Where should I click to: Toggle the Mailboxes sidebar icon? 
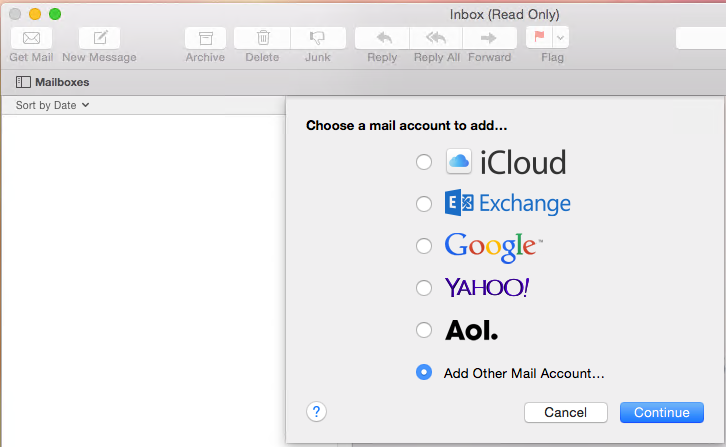[x=23, y=82]
